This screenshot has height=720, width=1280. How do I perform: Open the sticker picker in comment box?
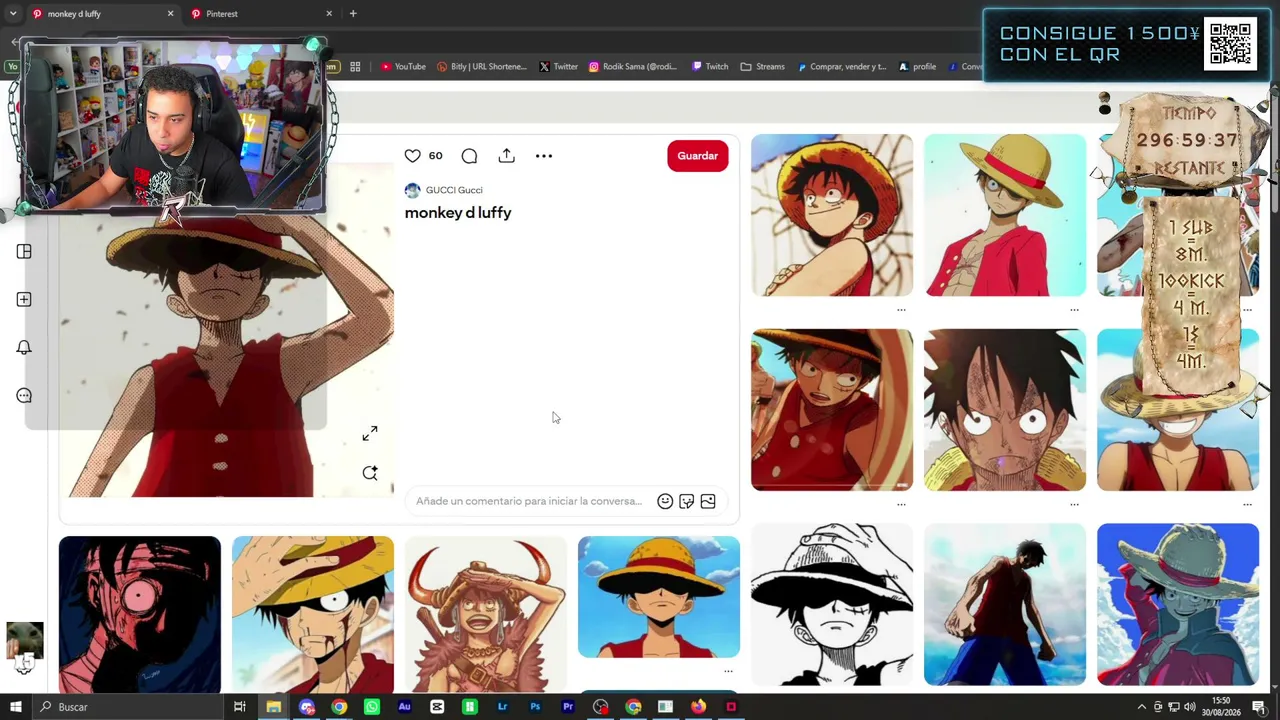686,501
